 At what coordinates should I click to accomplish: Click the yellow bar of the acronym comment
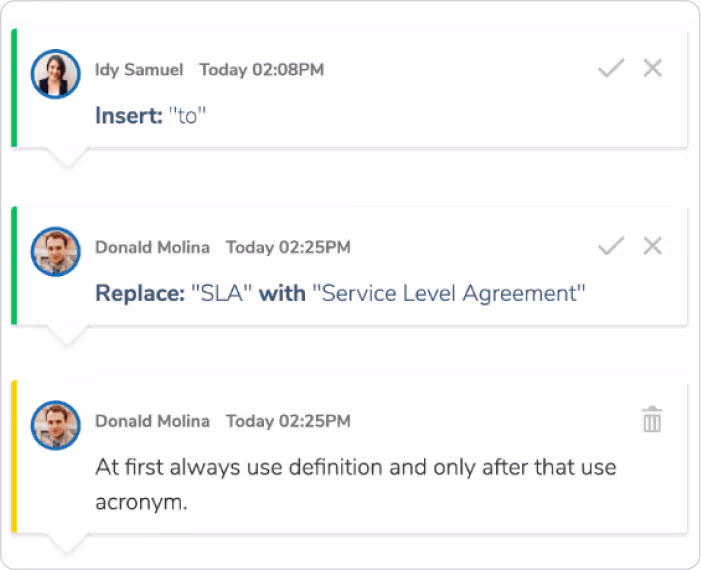(14, 456)
